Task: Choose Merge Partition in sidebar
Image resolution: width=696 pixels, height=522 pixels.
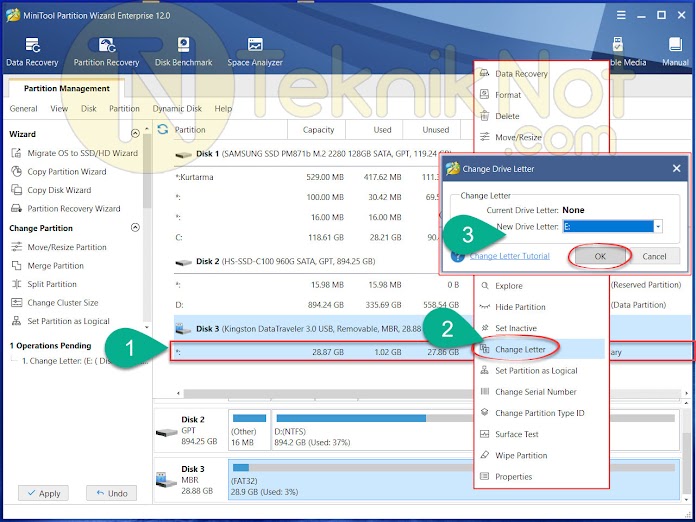Action: pyautogui.click(x=47, y=266)
